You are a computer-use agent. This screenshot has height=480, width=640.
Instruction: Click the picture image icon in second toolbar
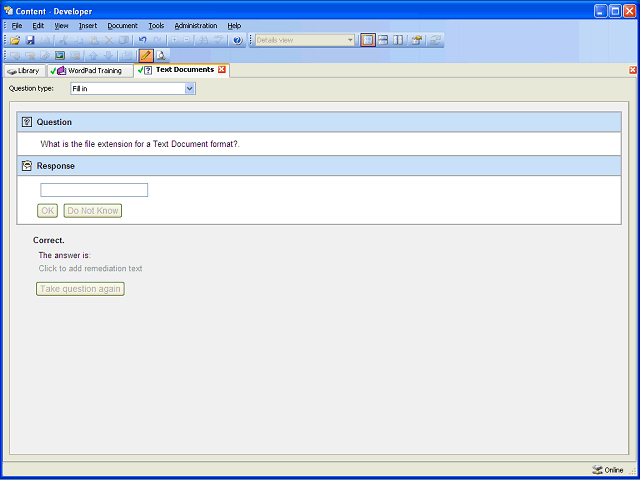pyautogui.click(x=60, y=56)
